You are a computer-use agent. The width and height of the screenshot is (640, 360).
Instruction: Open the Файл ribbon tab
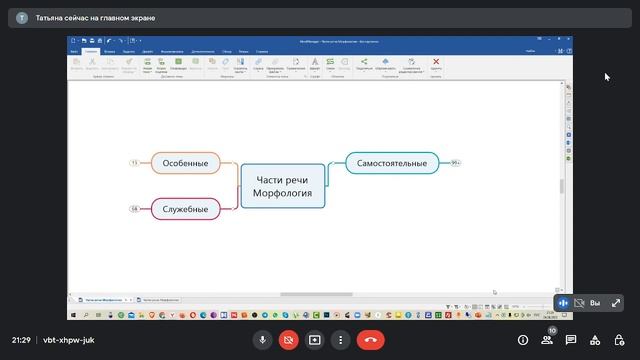(74, 51)
